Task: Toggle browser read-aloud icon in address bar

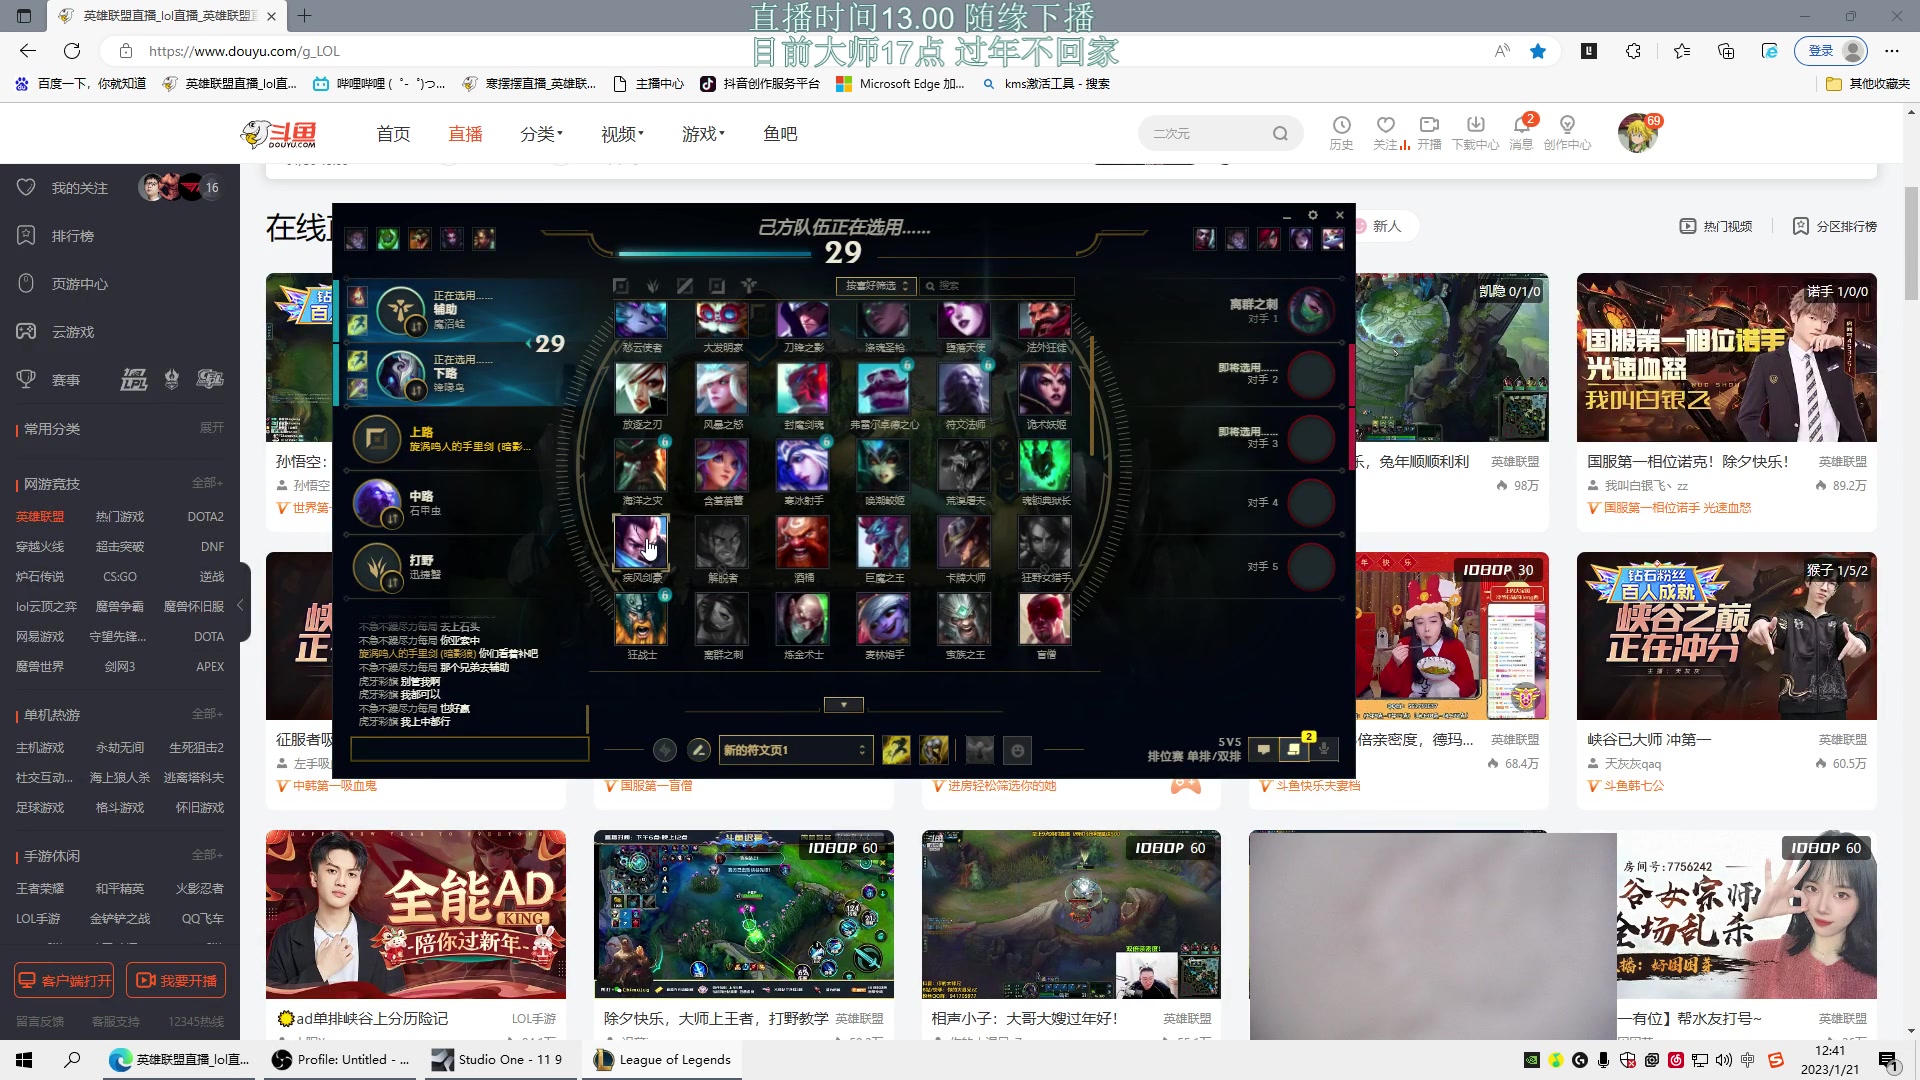Action: click(x=1502, y=51)
